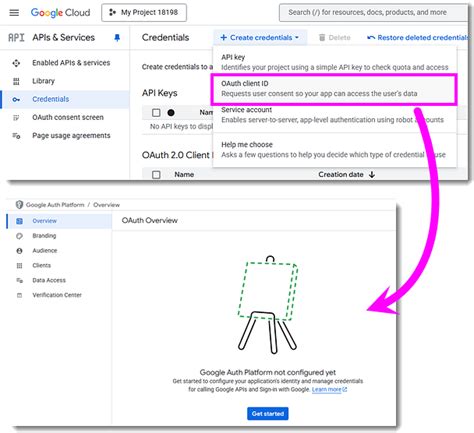Click the Learn more link
Viewport: 474px width, 433px height.
[x=329, y=390]
